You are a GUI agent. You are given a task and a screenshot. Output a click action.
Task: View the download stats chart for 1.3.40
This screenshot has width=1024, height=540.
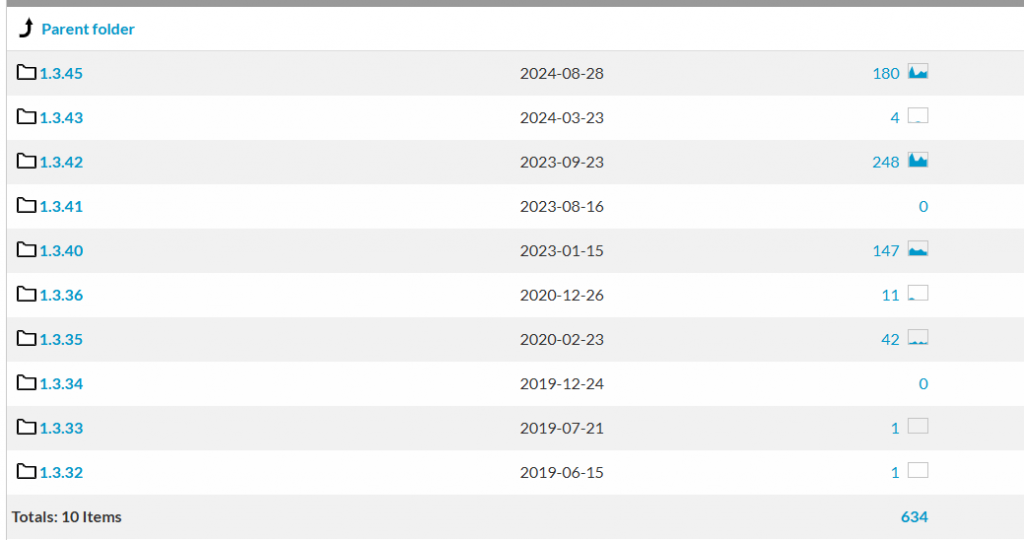(918, 249)
